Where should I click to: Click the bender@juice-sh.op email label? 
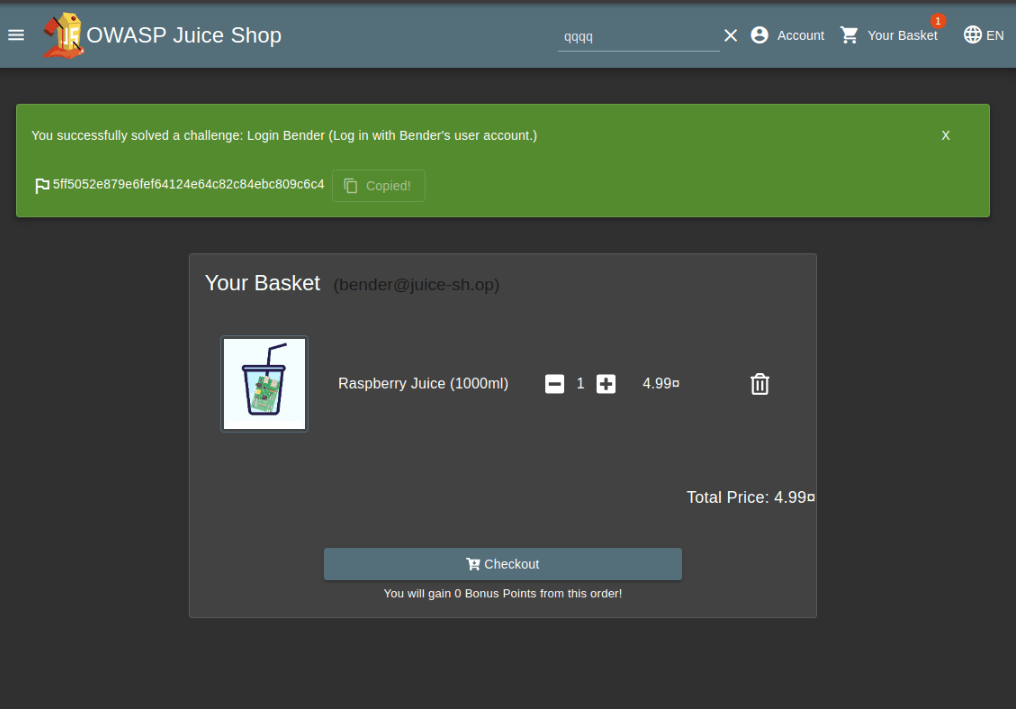[417, 285]
